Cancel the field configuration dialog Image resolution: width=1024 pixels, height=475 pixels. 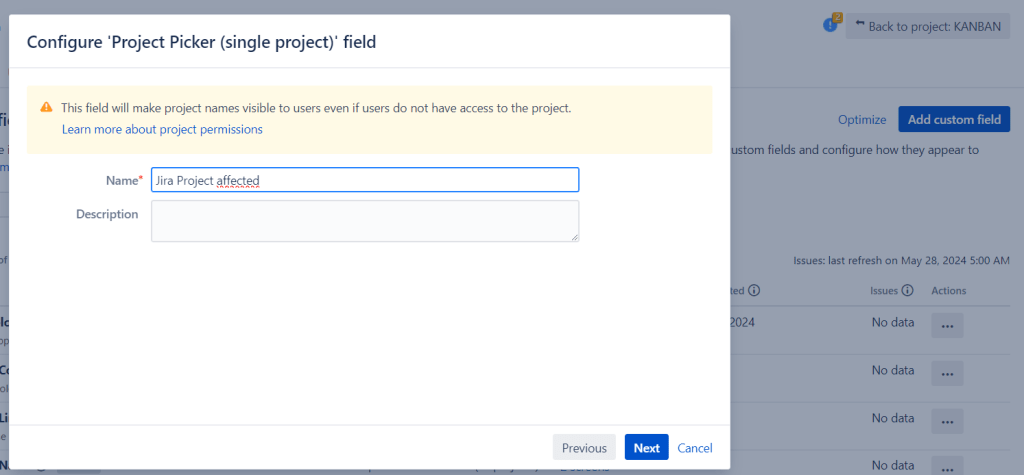(695, 448)
